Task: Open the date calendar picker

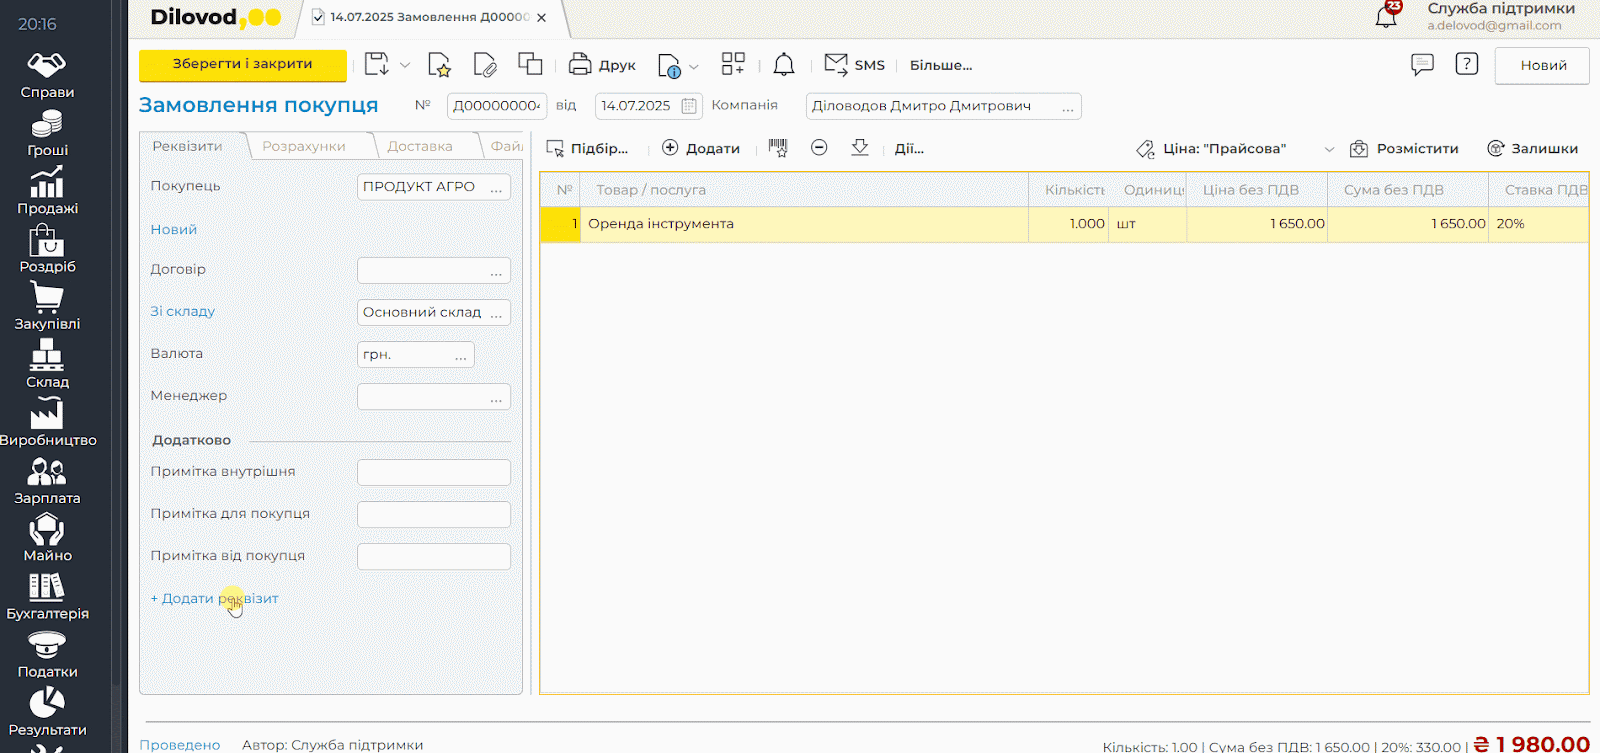Action: (x=689, y=106)
